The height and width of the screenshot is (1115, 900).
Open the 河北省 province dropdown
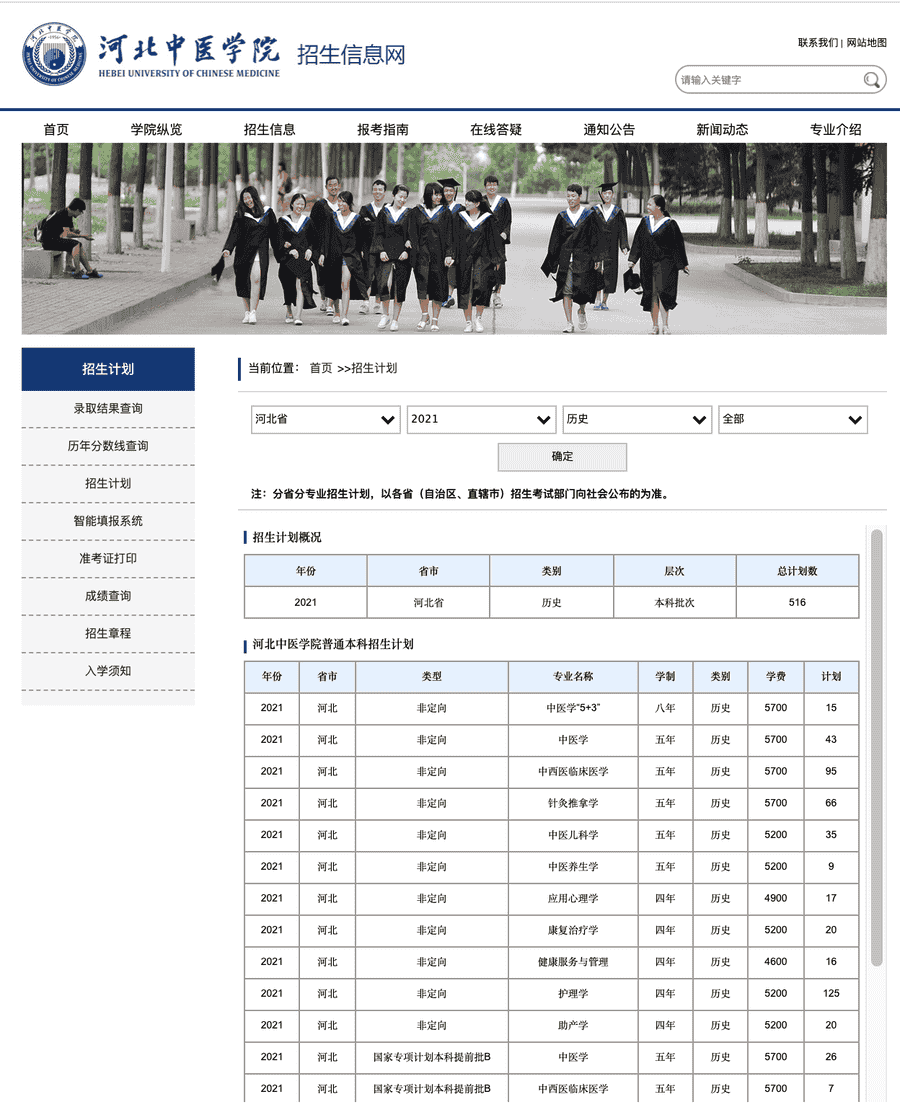click(325, 420)
